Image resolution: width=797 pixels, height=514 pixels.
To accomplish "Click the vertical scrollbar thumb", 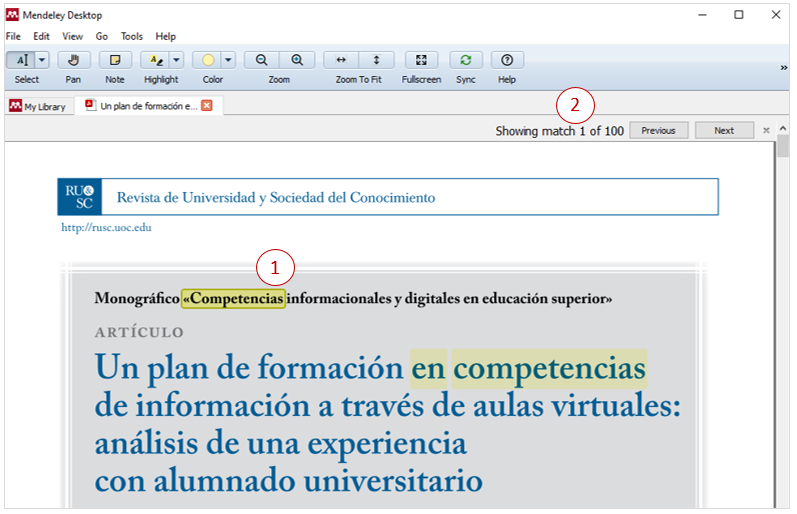I will tap(783, 146).
